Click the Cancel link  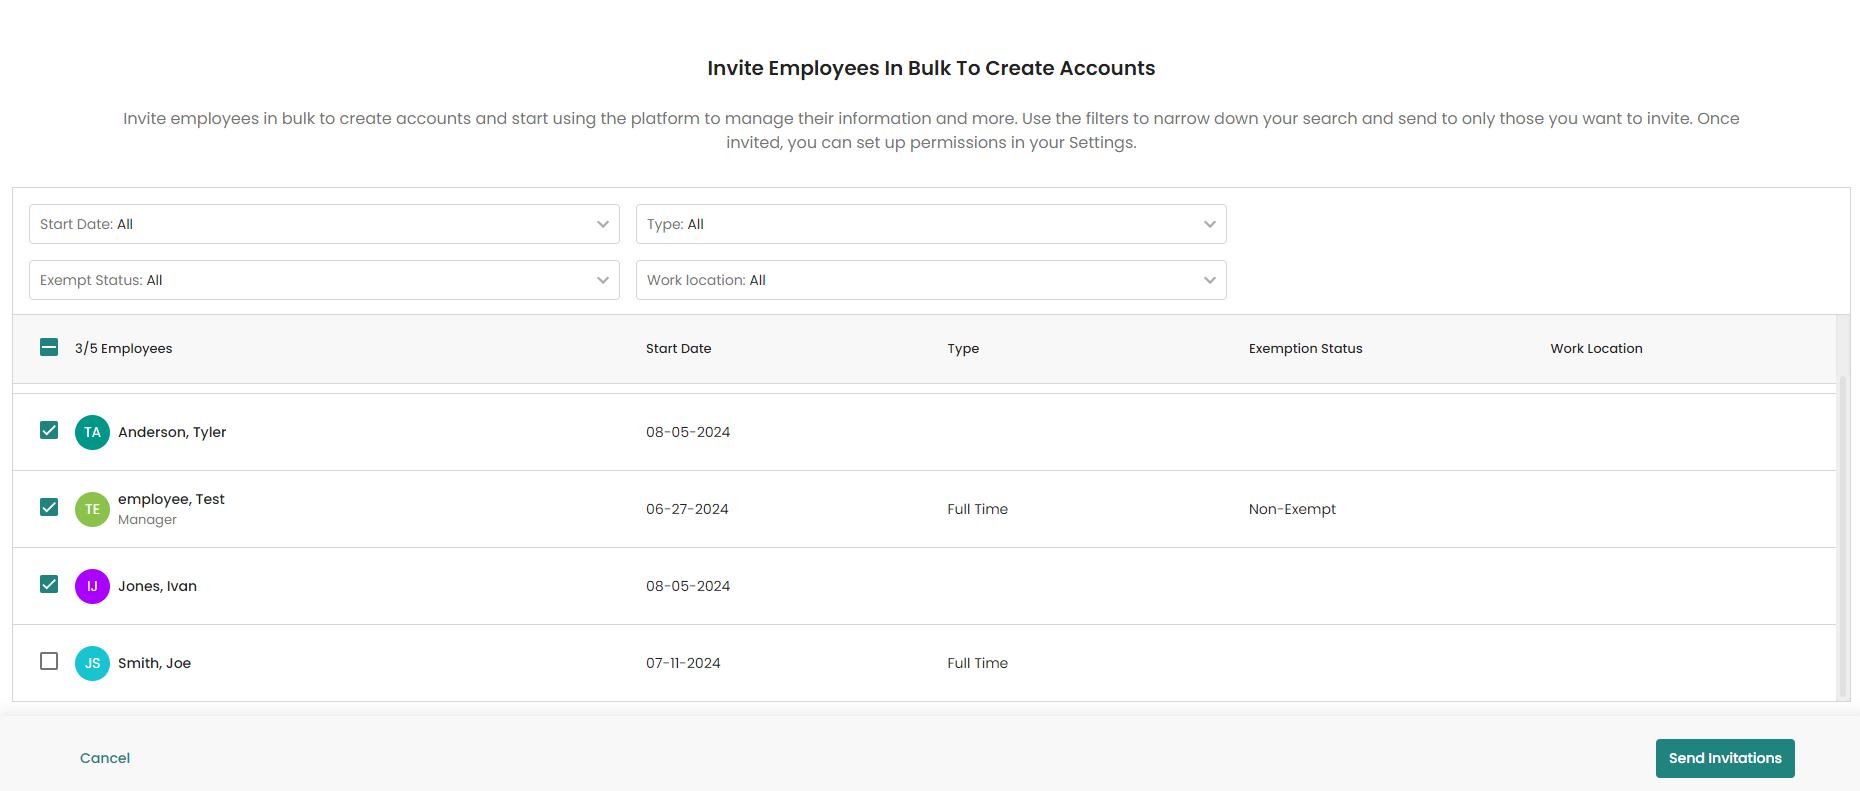[105, 758]
